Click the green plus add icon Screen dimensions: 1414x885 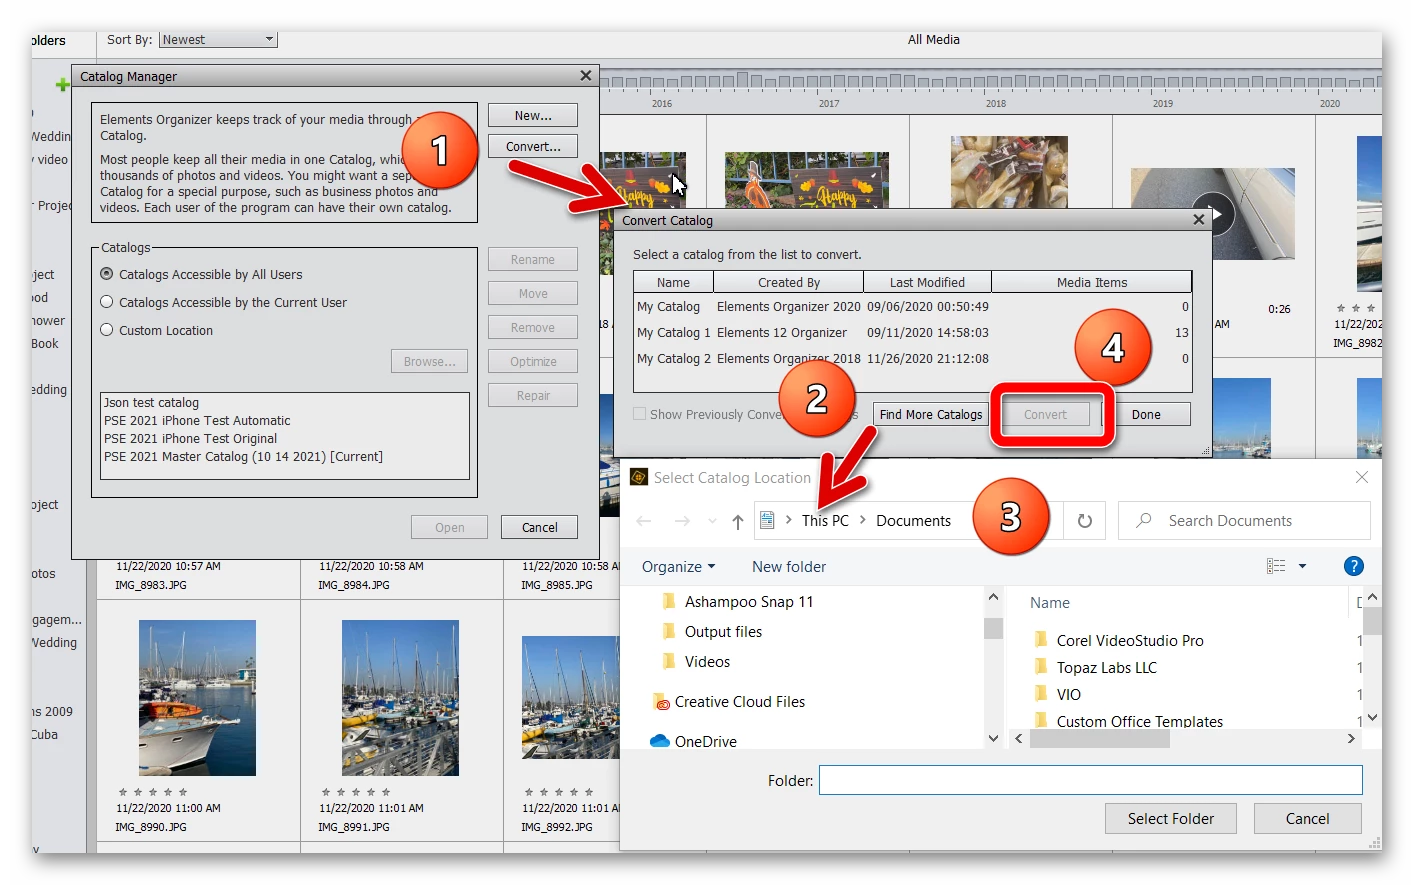point(62,85)
